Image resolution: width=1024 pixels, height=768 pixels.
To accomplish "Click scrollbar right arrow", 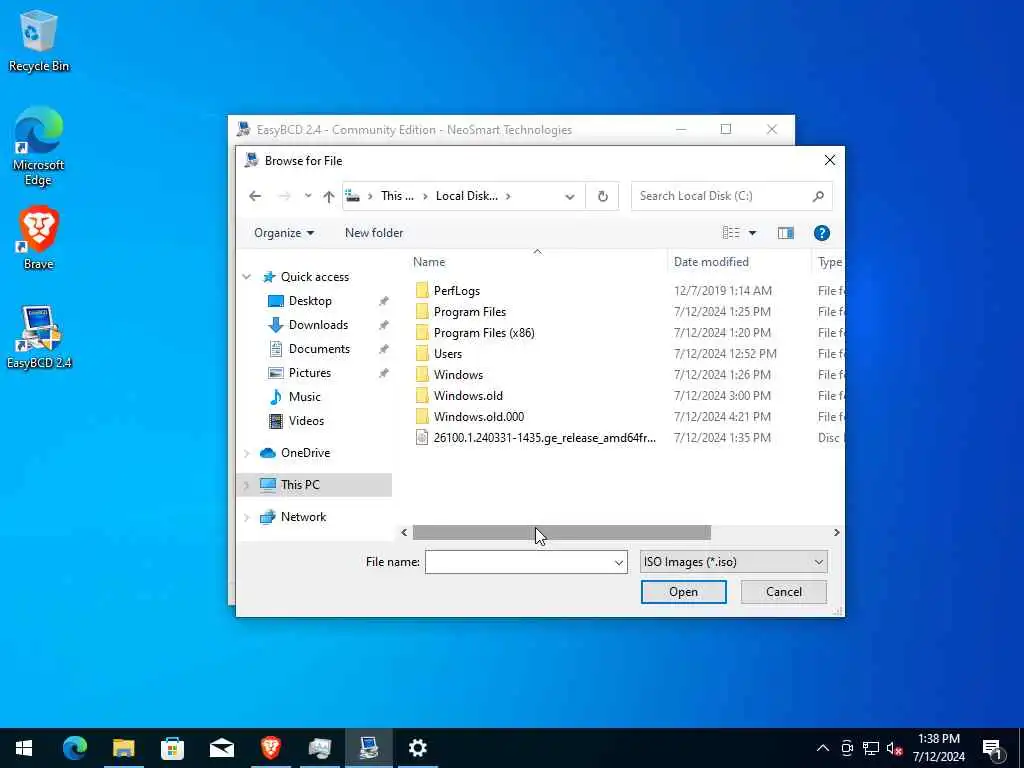I will [836, 533].
